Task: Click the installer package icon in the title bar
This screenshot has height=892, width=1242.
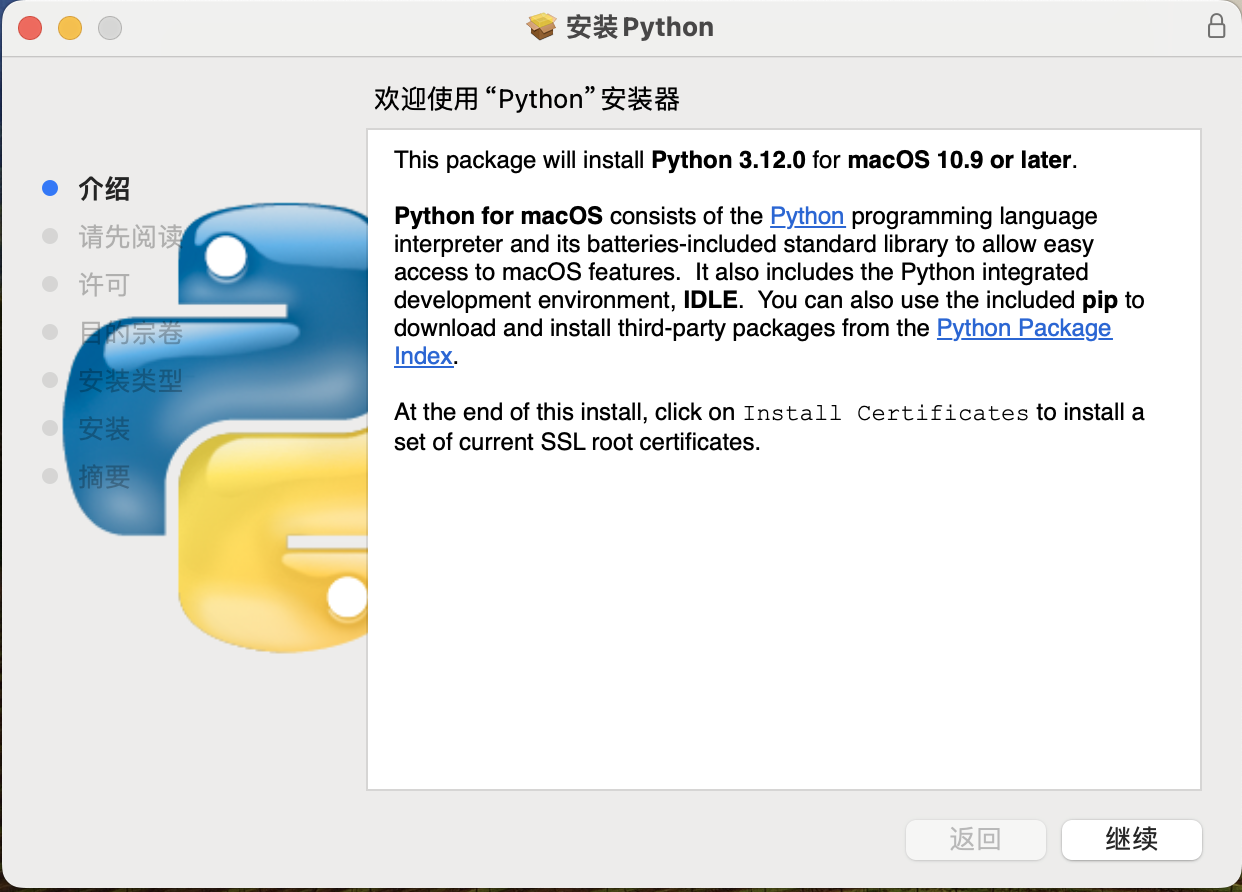Action: coord(542,27)
